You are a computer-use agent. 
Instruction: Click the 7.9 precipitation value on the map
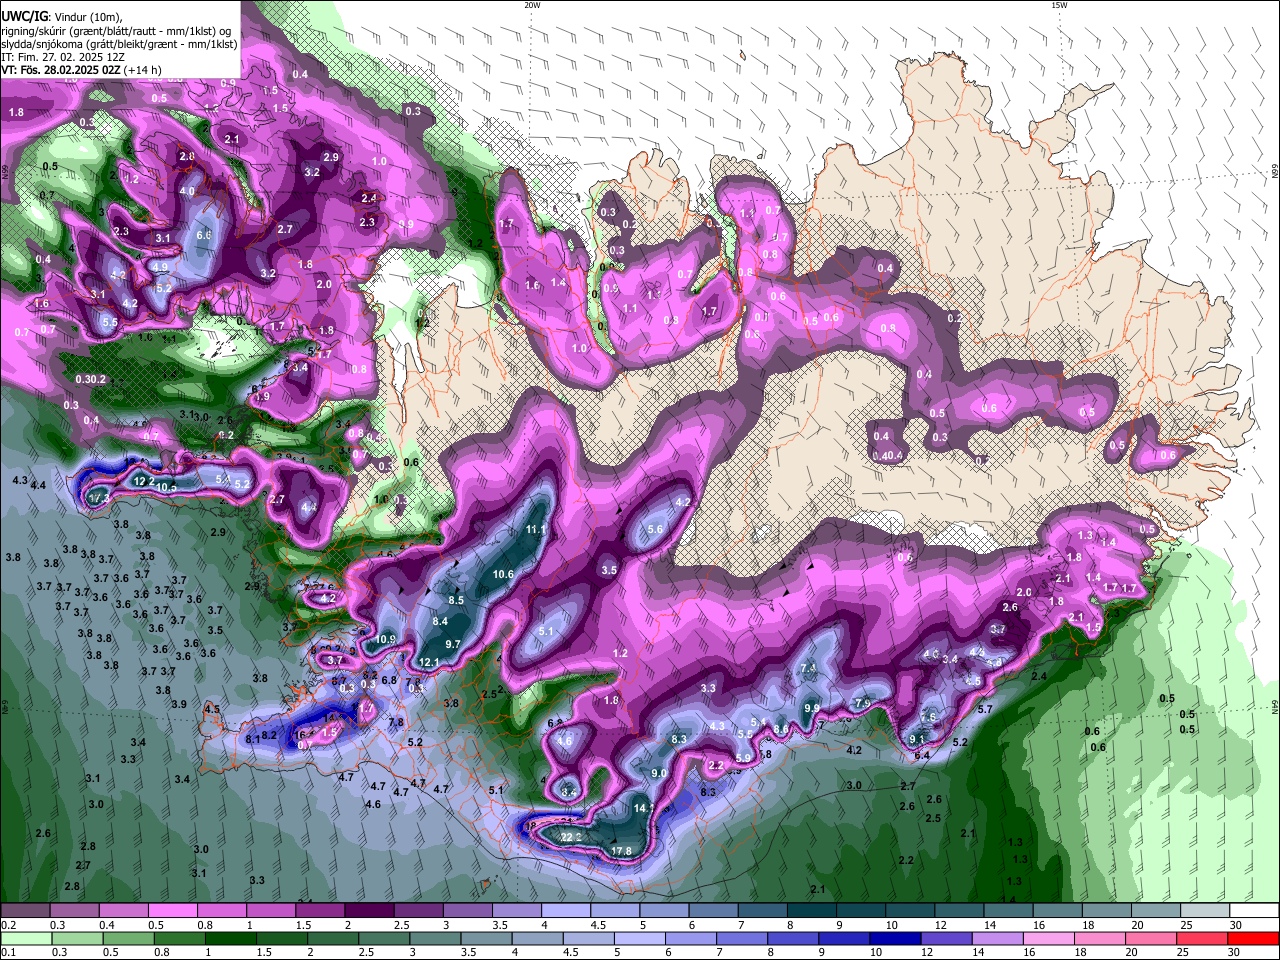863,703
